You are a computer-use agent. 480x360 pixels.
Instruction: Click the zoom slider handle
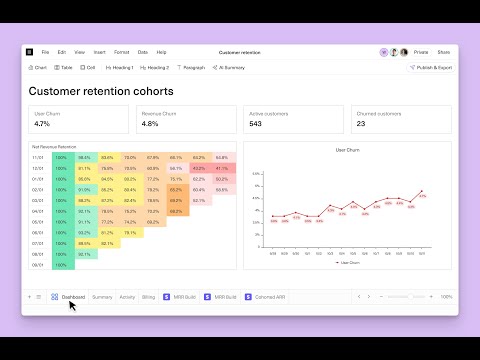click(411, 297)
